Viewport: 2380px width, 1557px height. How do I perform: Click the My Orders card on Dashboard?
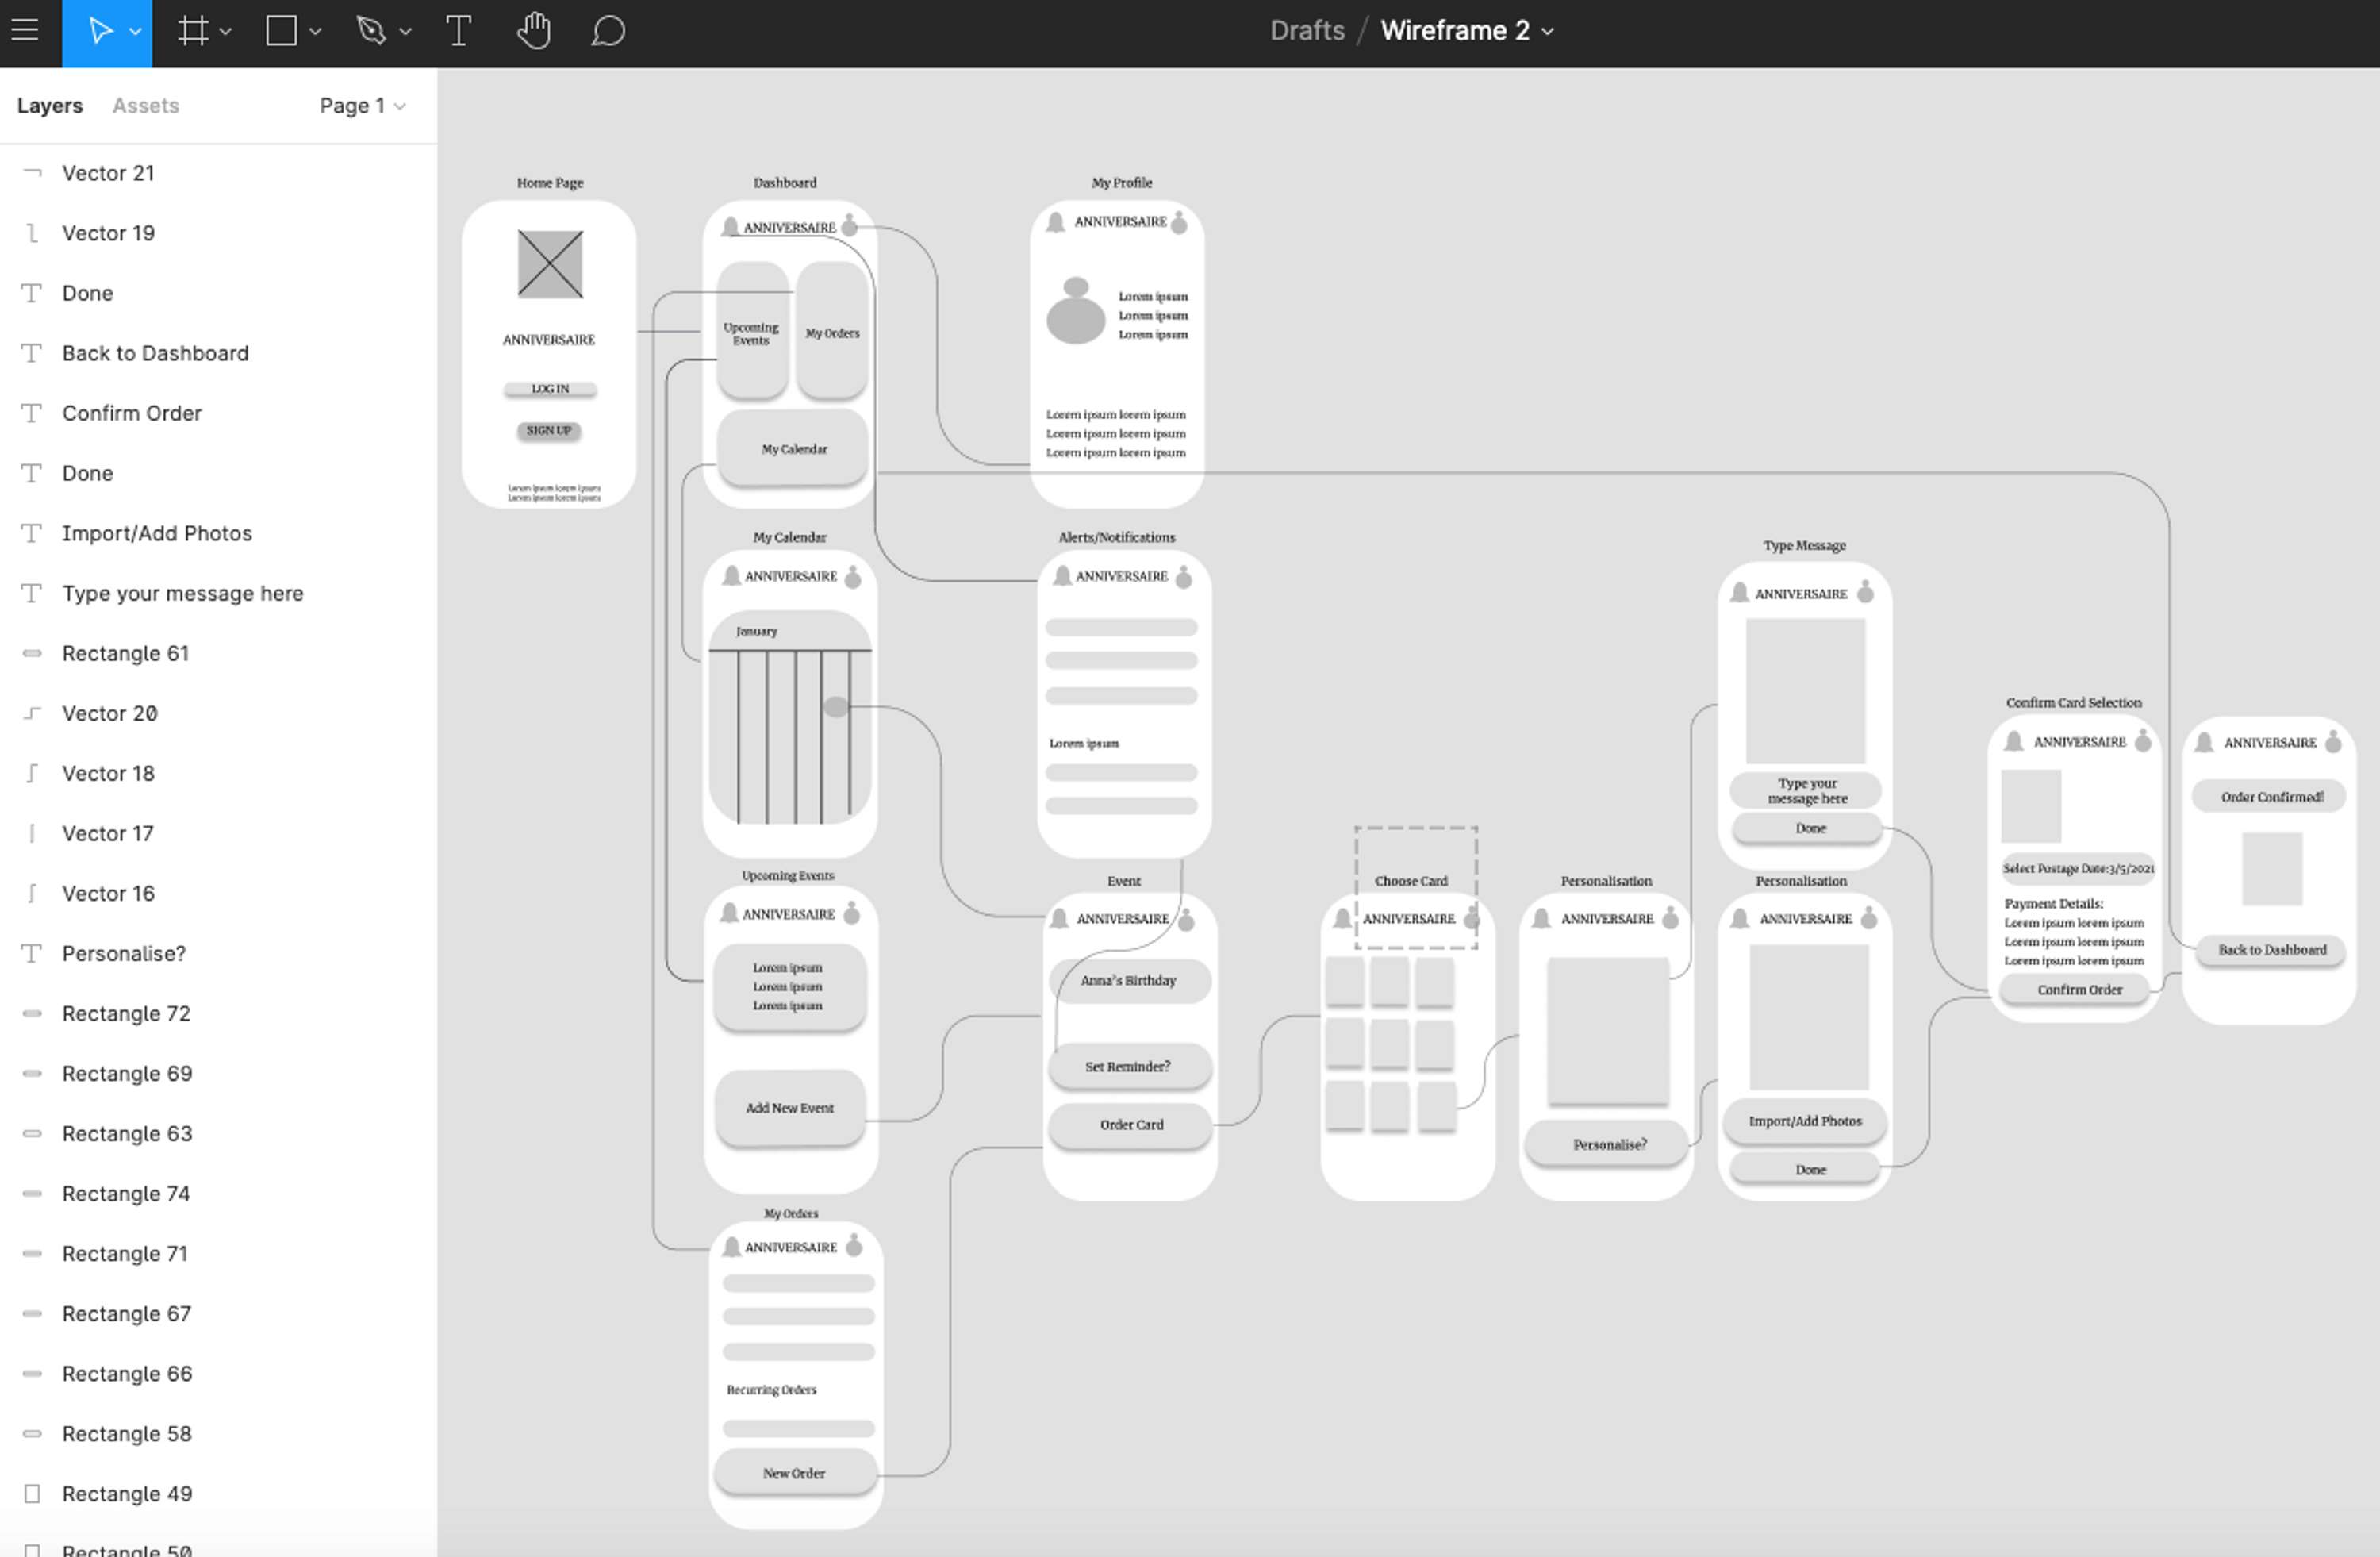point(832,331)
